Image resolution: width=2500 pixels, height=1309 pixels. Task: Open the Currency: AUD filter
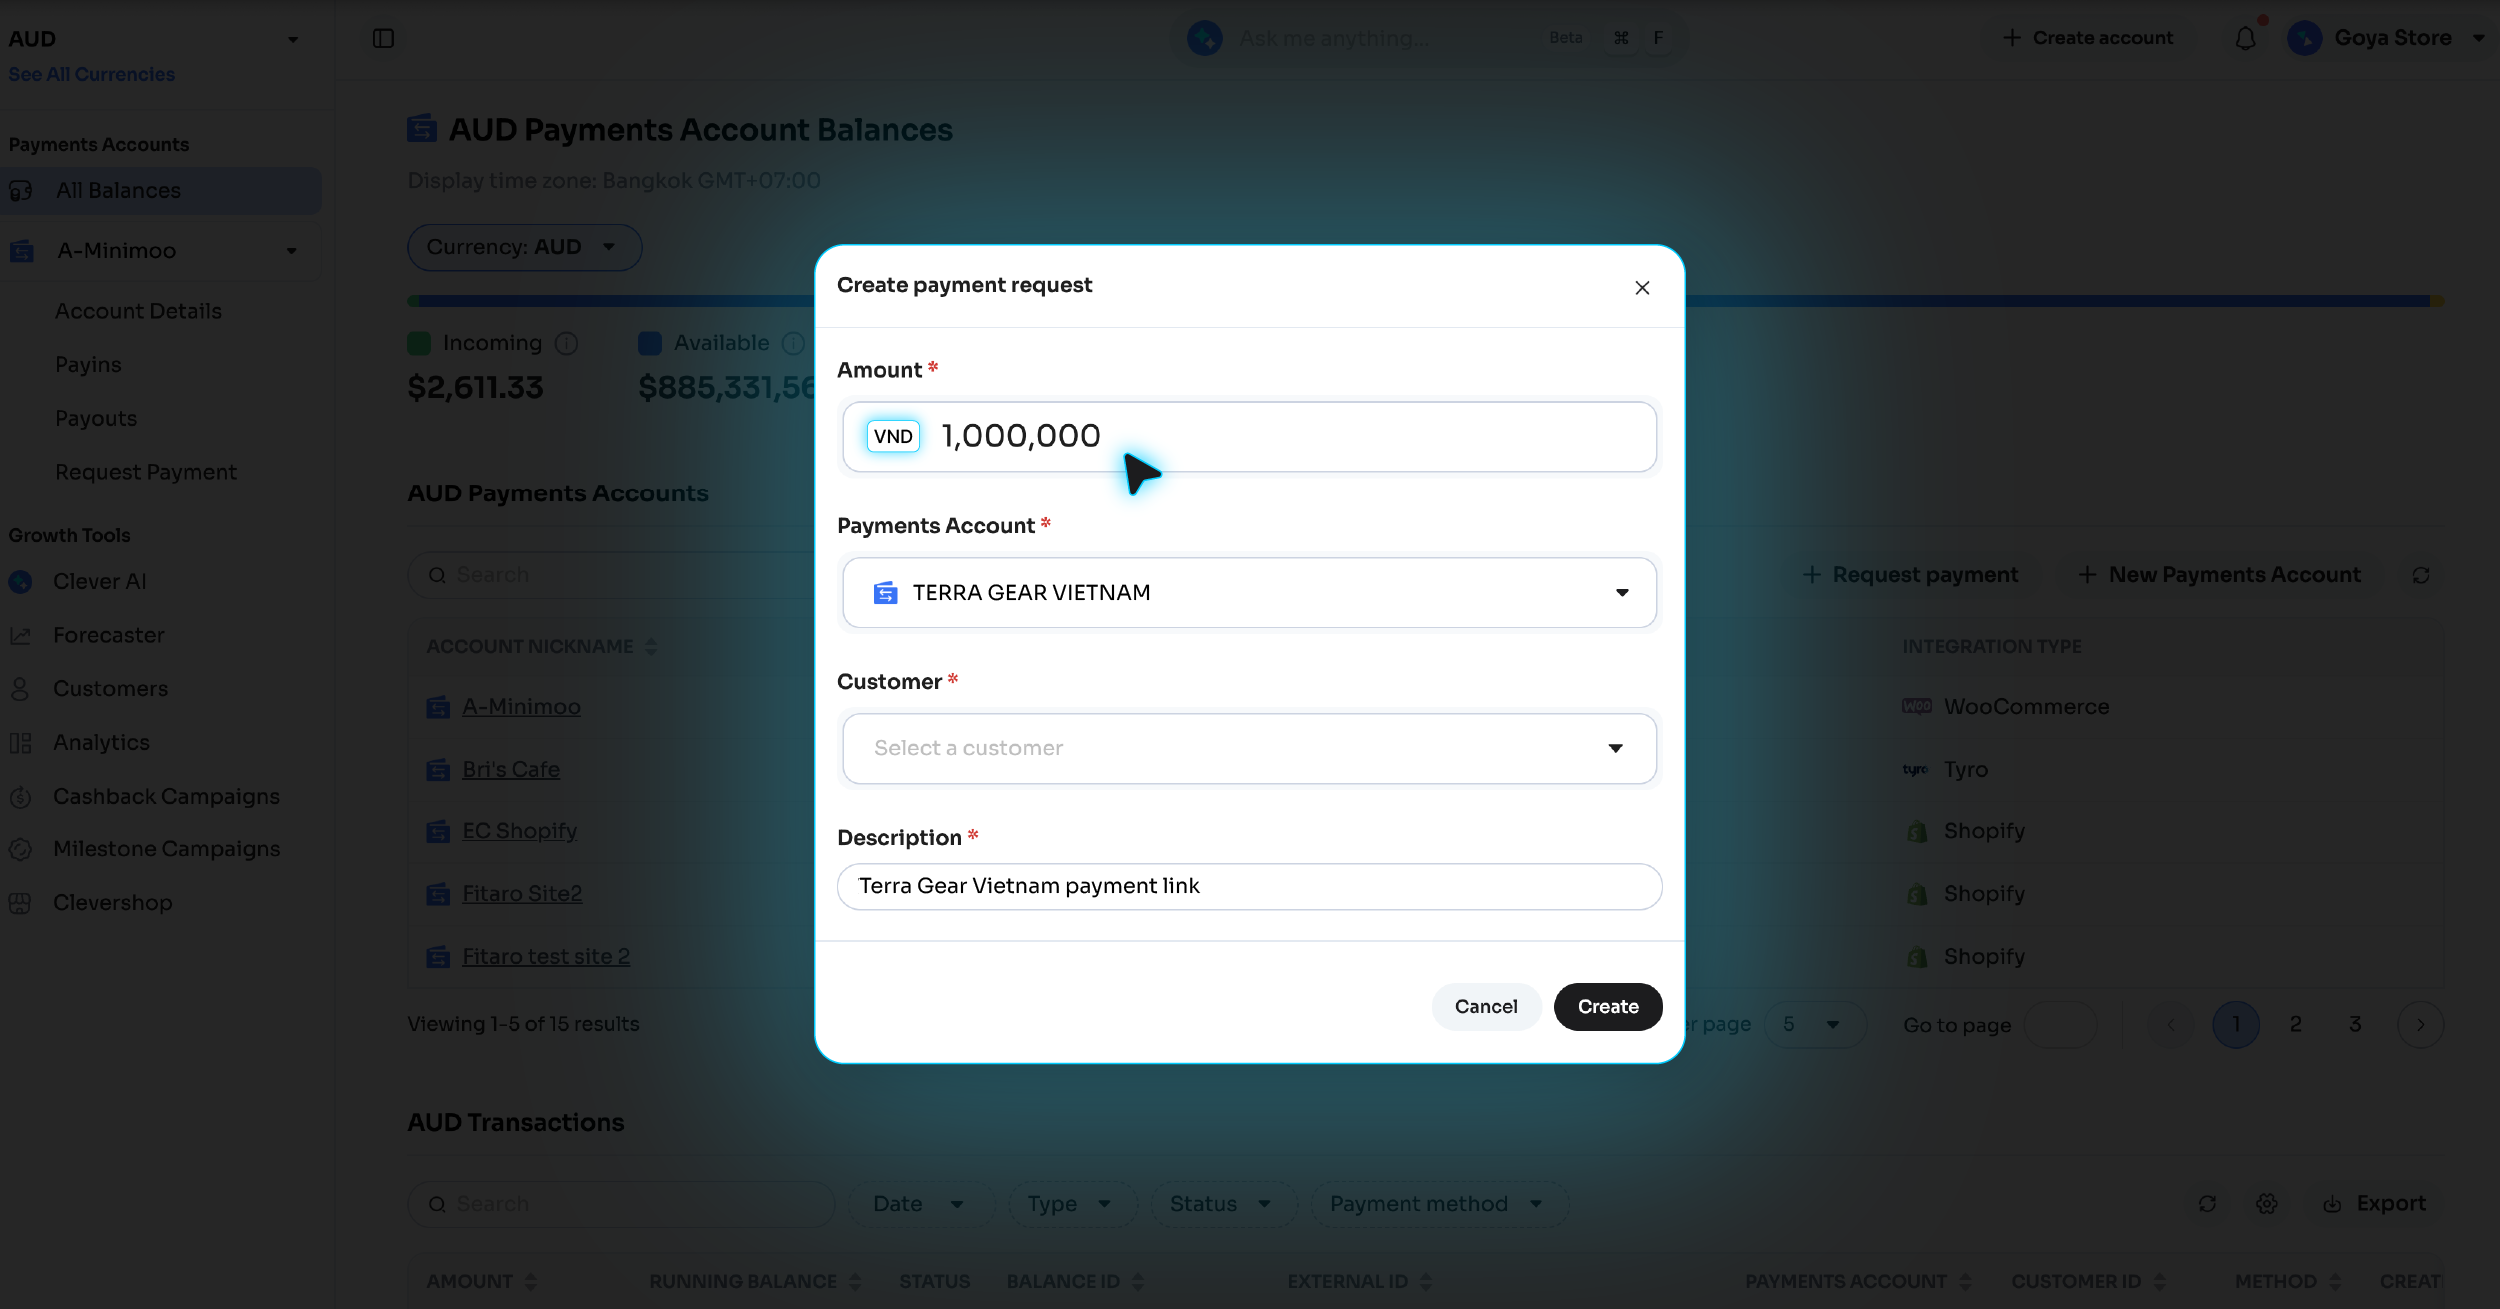pyautogui.click(x=524, y=247)
